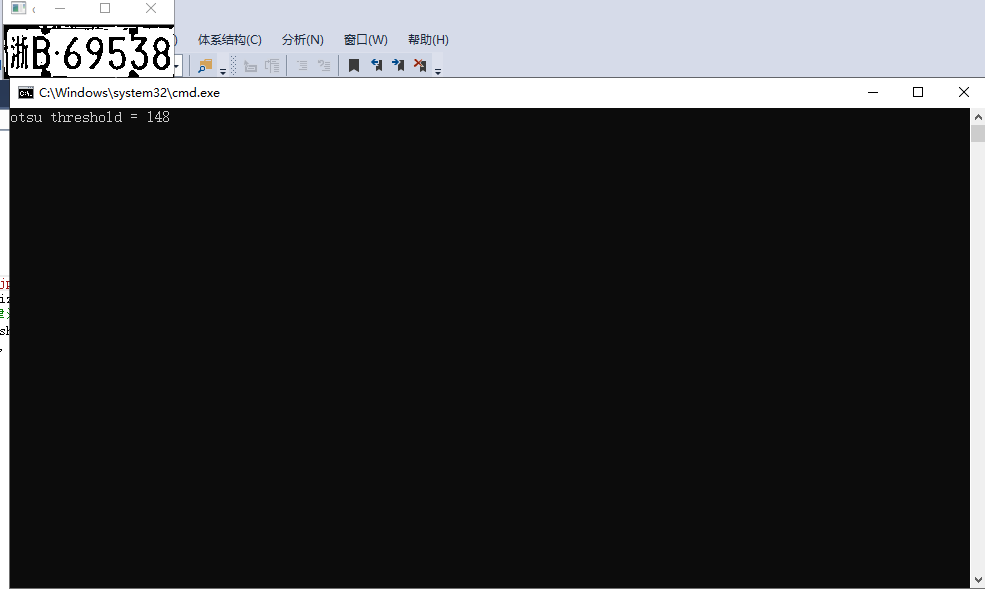Open the combo box dropdown beside the plate image
This screenshot has height=599, width=985.
tap(178, 65)
